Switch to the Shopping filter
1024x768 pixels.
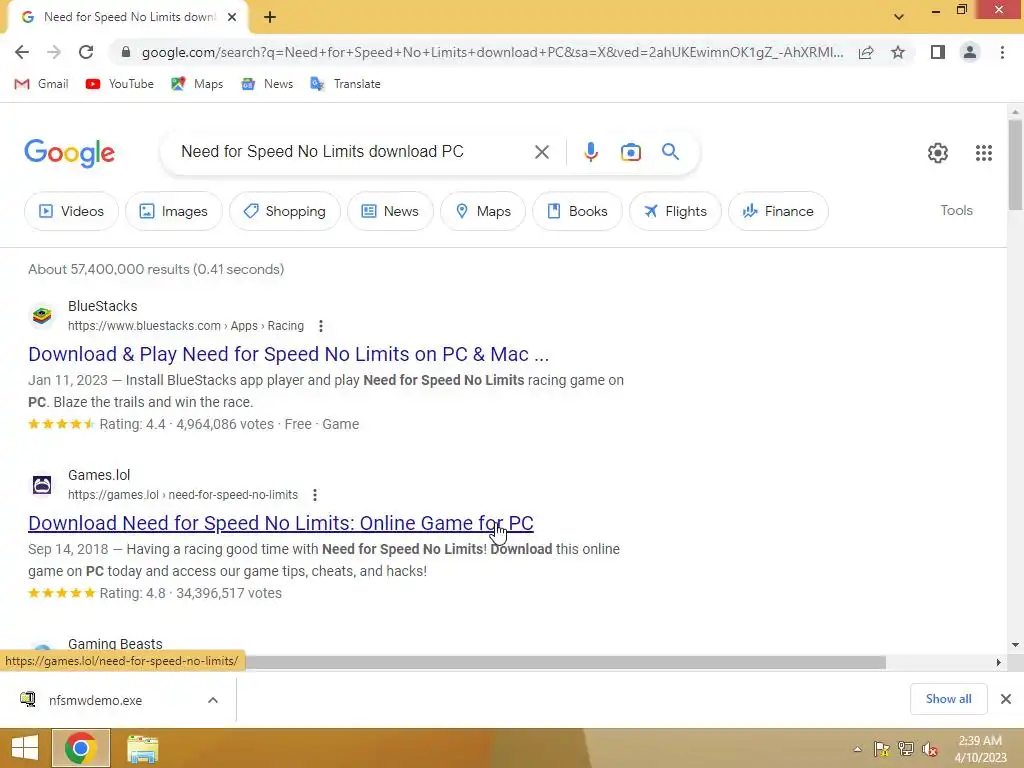tap(285, 211)
